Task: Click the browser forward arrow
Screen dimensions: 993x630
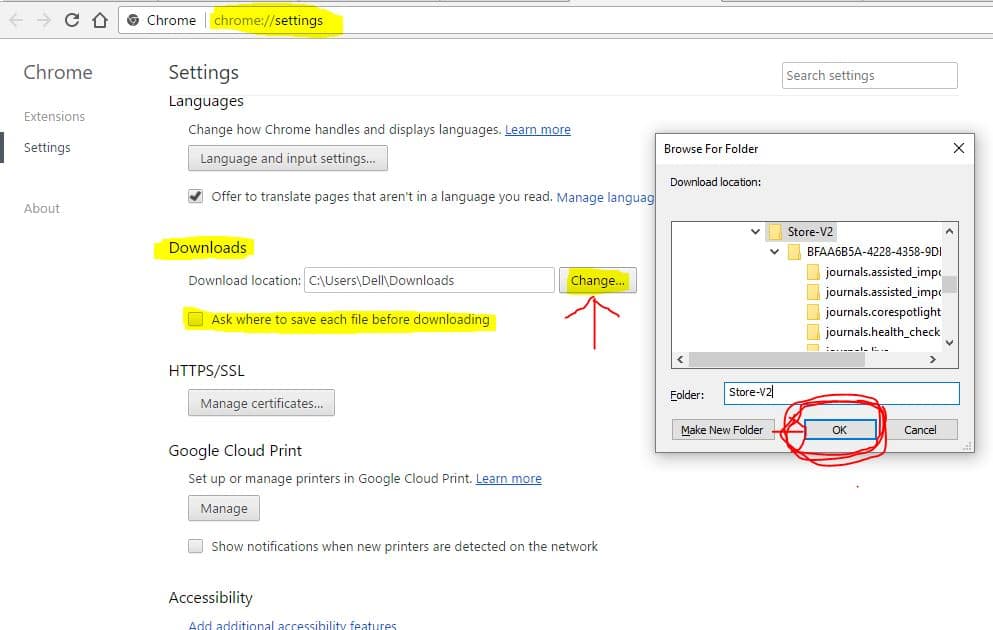Action: pyautogui.click(x=44, y=20)
